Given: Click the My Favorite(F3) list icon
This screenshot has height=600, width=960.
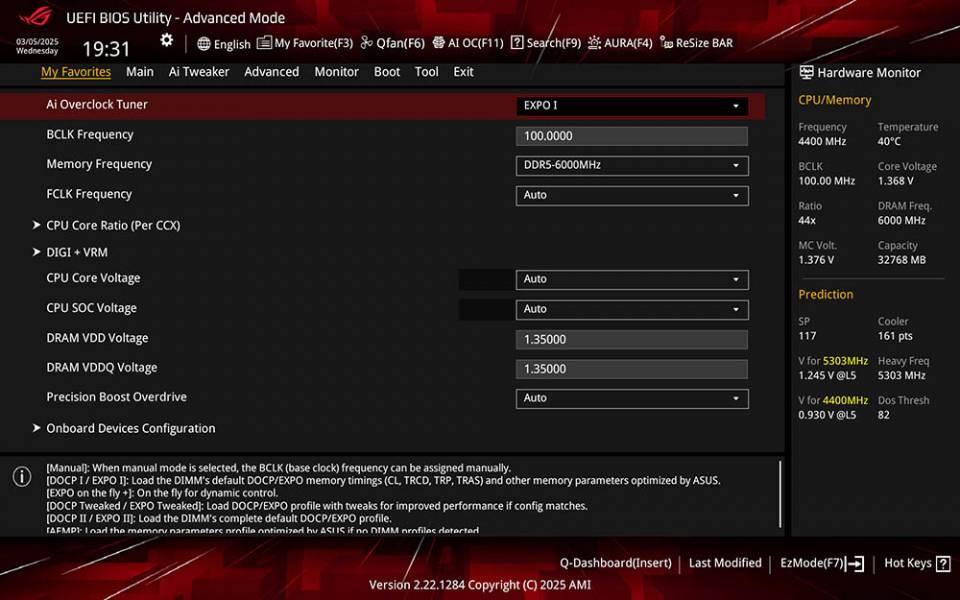Looking at the screenshot, I should [264, 42].
